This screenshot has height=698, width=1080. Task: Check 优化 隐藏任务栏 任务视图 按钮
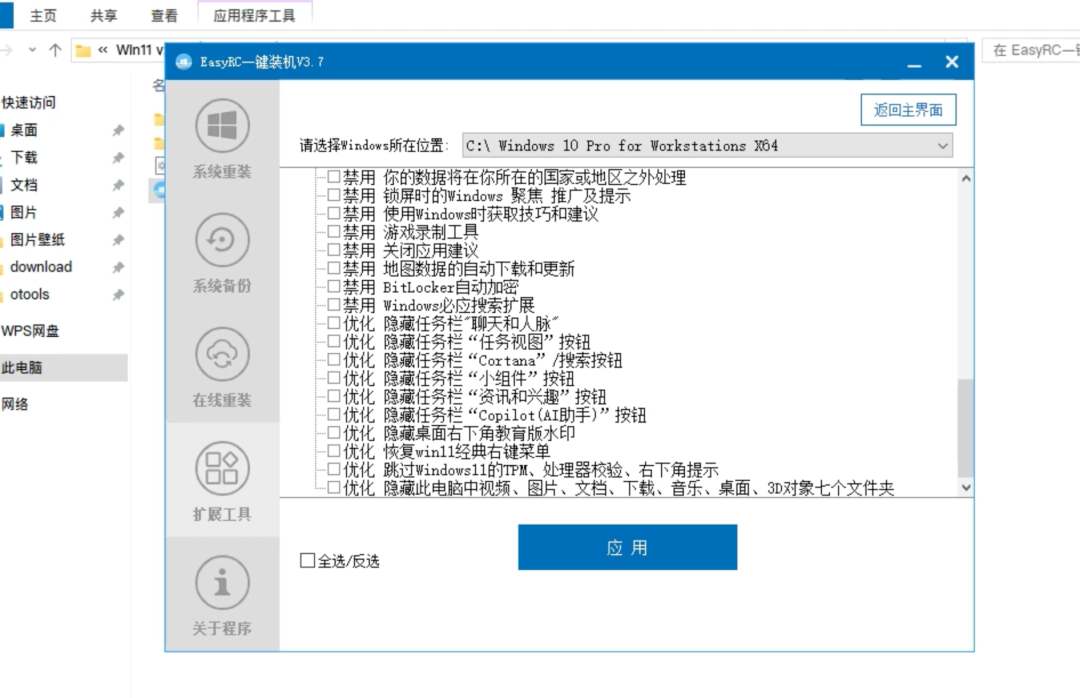coord(333,341)
